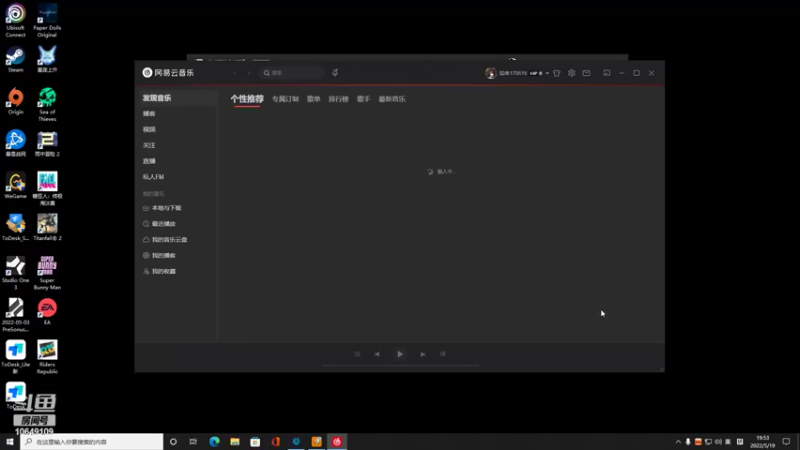Open the Windows Start menu

coord(10,442)
